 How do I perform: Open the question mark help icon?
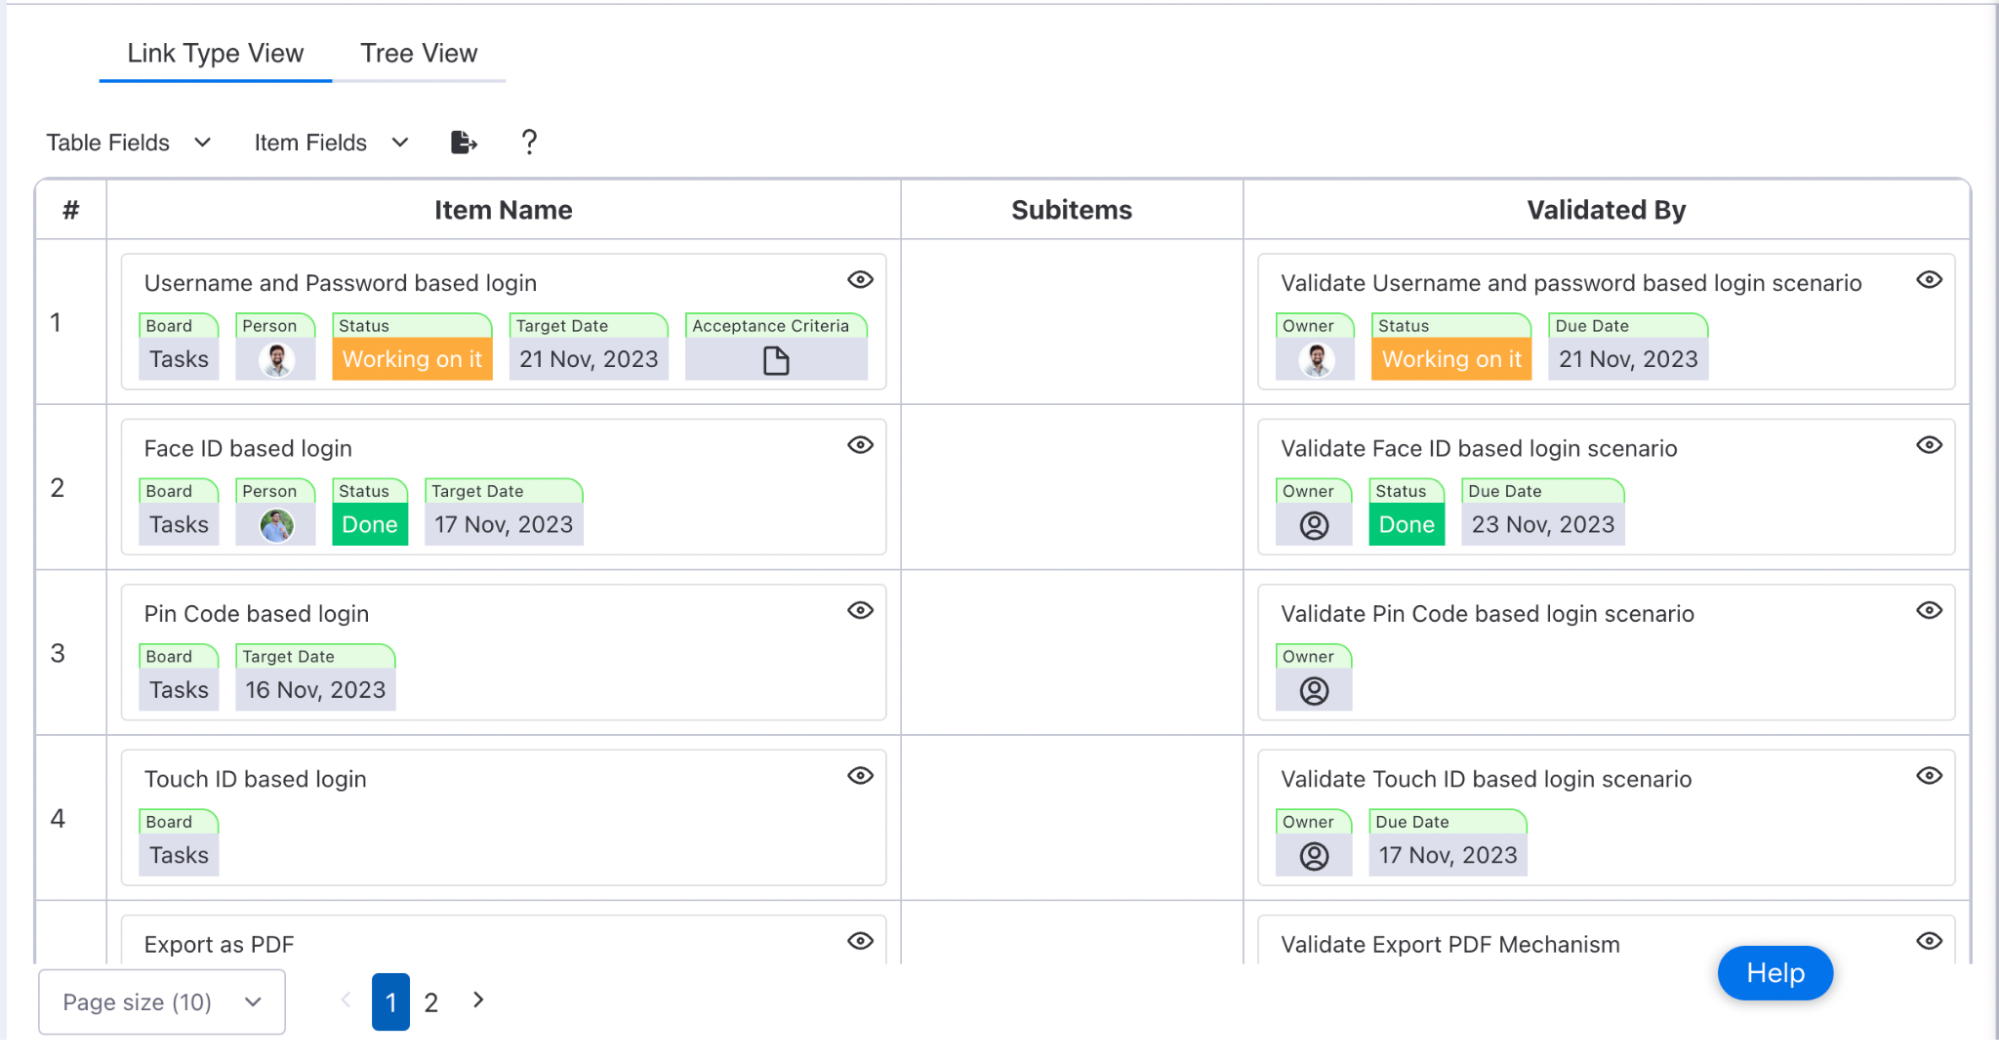tap(529, 143)
